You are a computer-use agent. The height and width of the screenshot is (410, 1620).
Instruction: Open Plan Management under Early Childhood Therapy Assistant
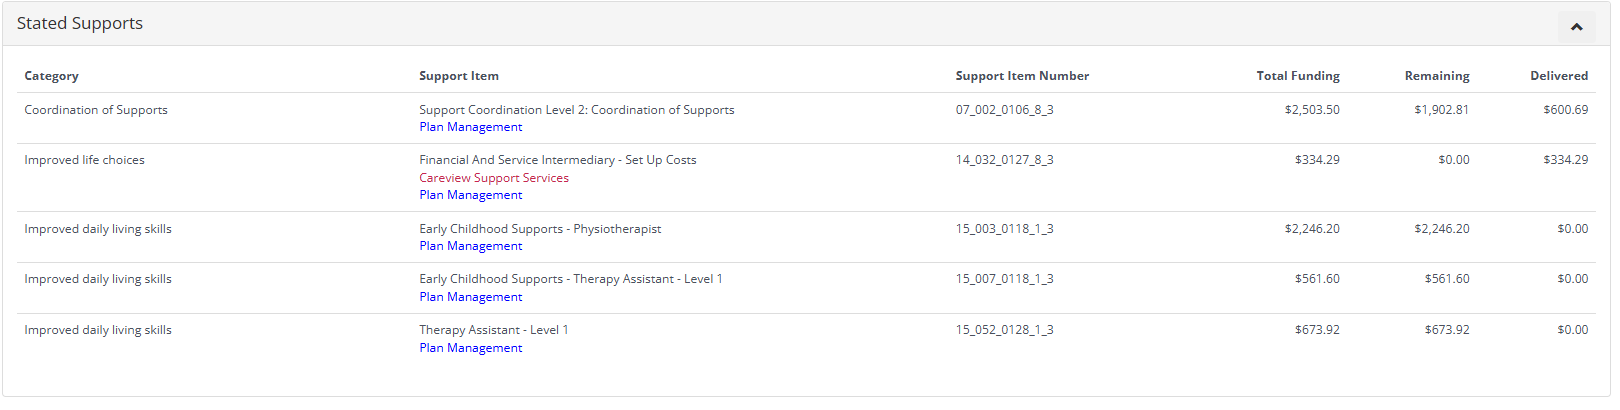[x=470, y=297]
